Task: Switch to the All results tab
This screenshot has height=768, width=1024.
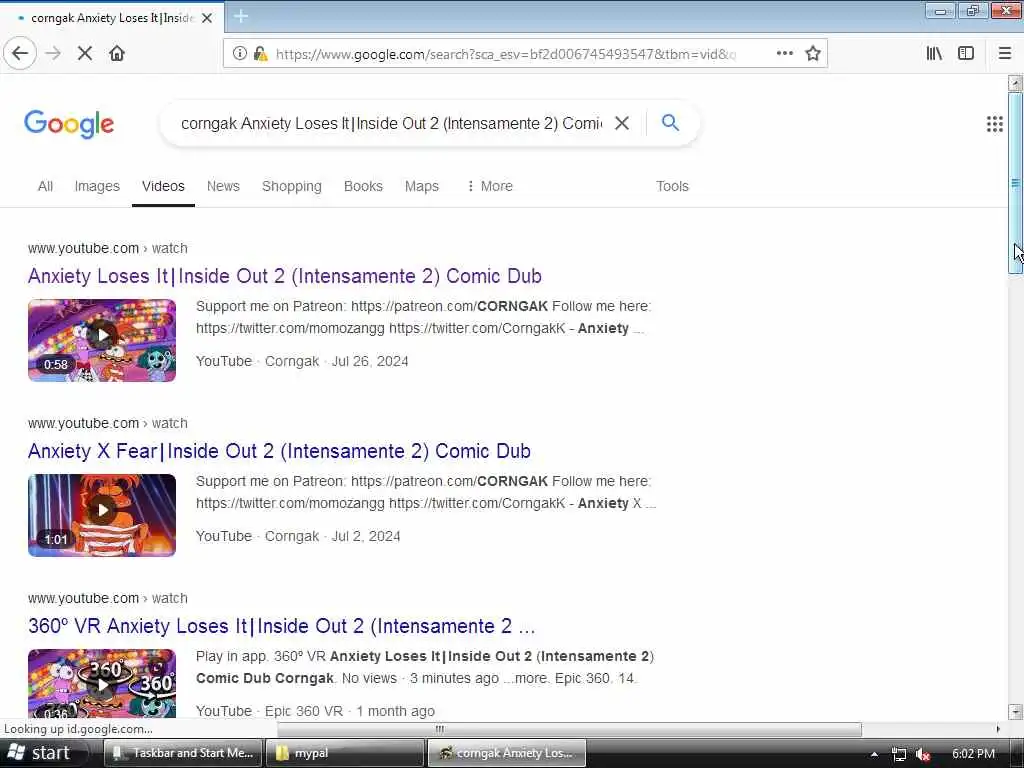Action: [x=45, y=186]
